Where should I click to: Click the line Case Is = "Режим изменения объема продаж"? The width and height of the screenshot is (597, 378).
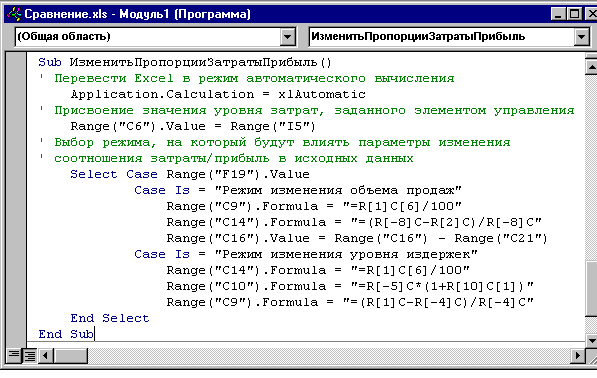pyautogui.click(x=298, y=190)
